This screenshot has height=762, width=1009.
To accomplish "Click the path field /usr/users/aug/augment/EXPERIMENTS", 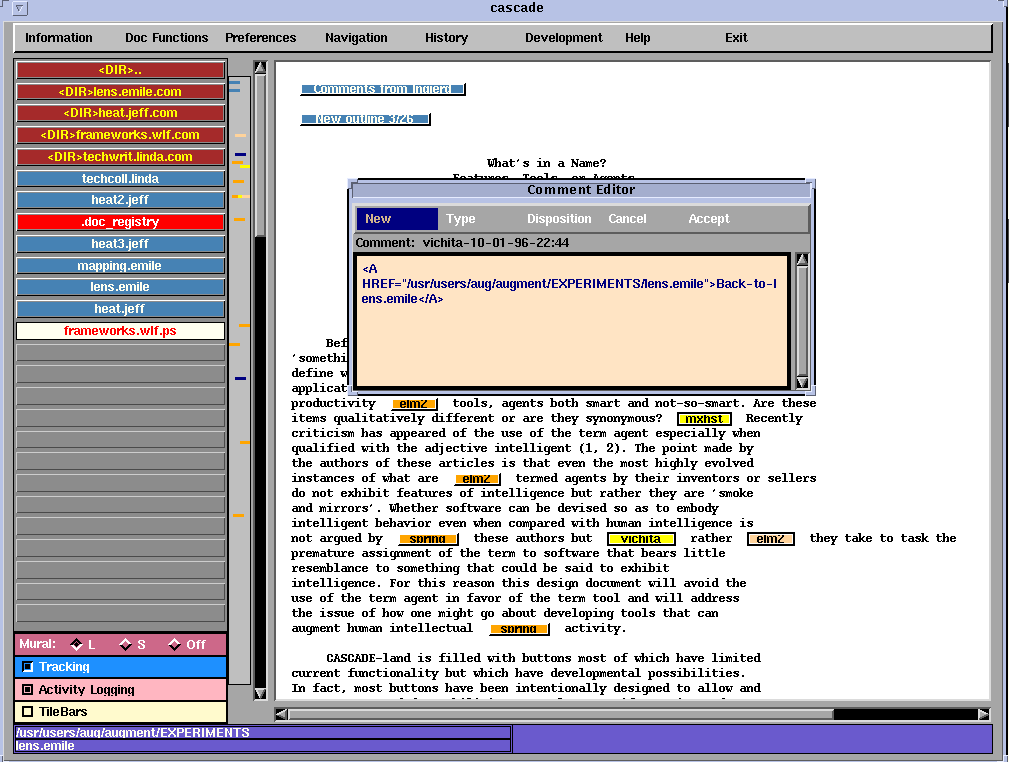I will [x=263, y=732].
